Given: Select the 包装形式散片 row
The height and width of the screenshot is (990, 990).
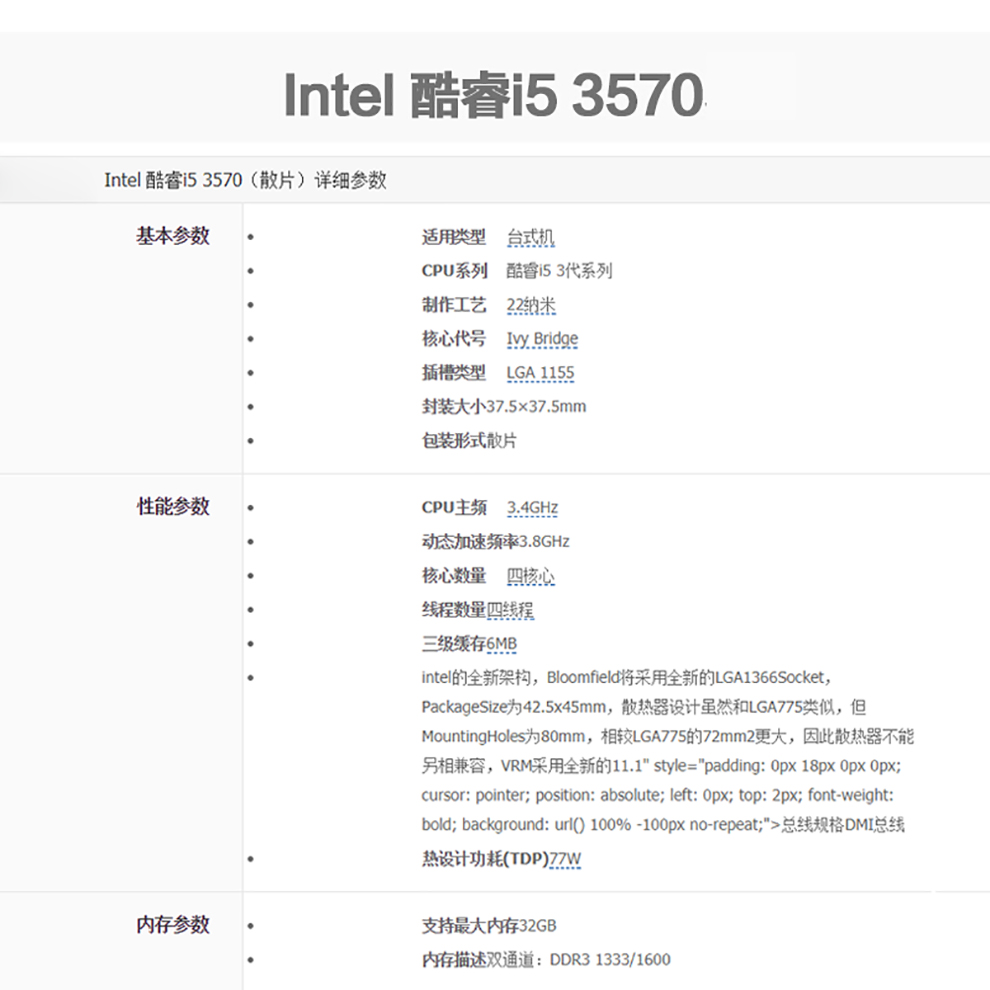Looking at the screenshot, I should pyautogui.click(x=469, y=441).
